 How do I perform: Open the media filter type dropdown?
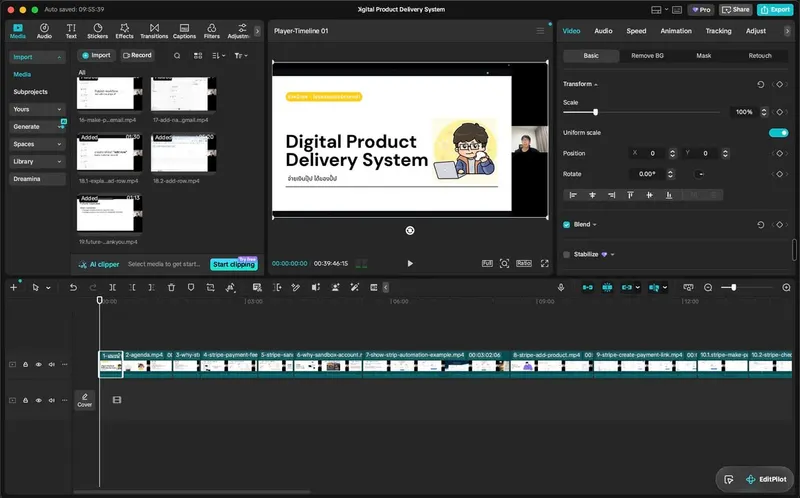pyautogui.click(x=241, y=56)
